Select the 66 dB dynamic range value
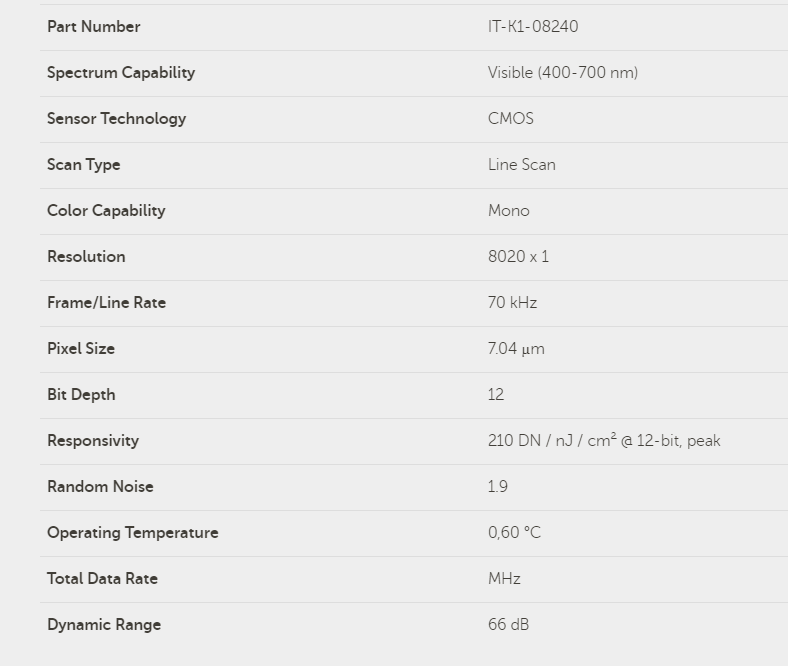Image resolution: width=788 pixels, height=670 pixels. click(x=508, y=625)
